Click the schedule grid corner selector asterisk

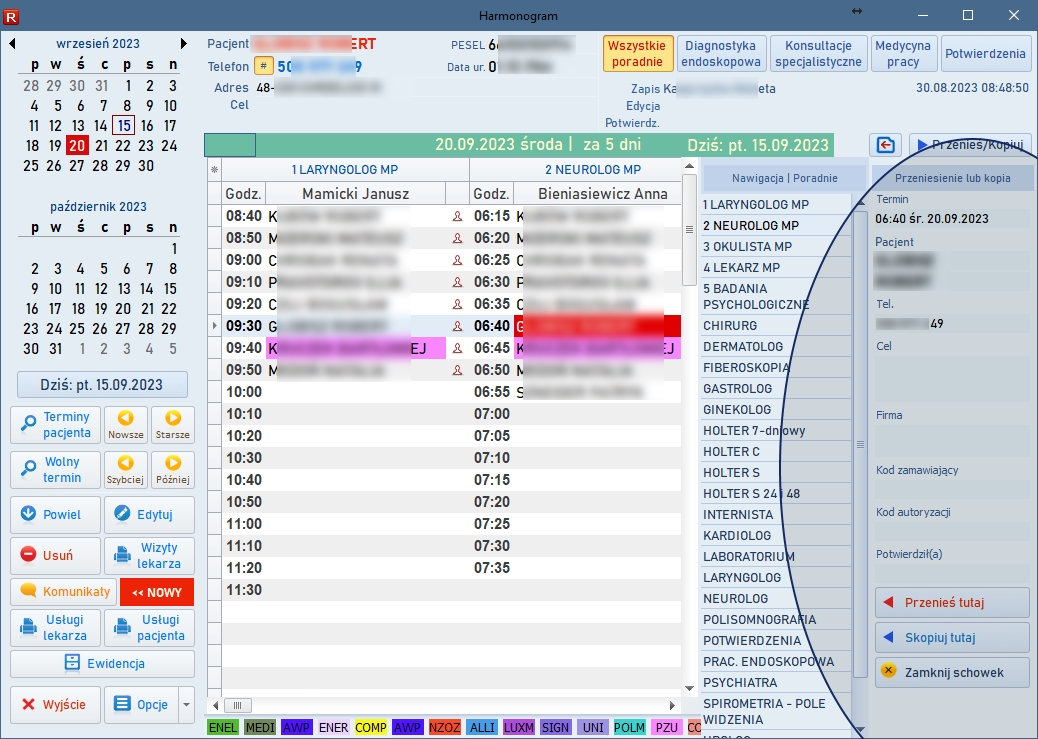coord(213,170)
